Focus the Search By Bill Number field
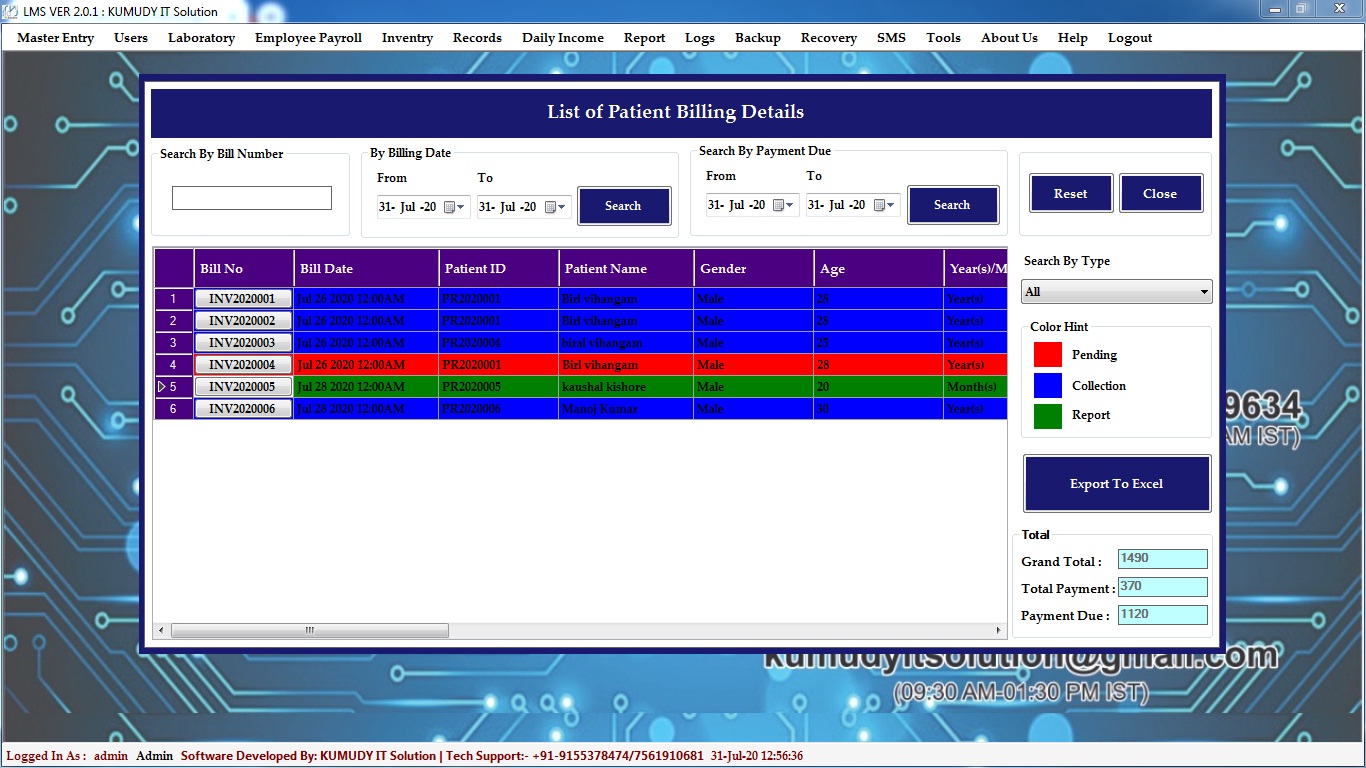Viewport: 1366px width, 768px height. (x=251, y=198)
